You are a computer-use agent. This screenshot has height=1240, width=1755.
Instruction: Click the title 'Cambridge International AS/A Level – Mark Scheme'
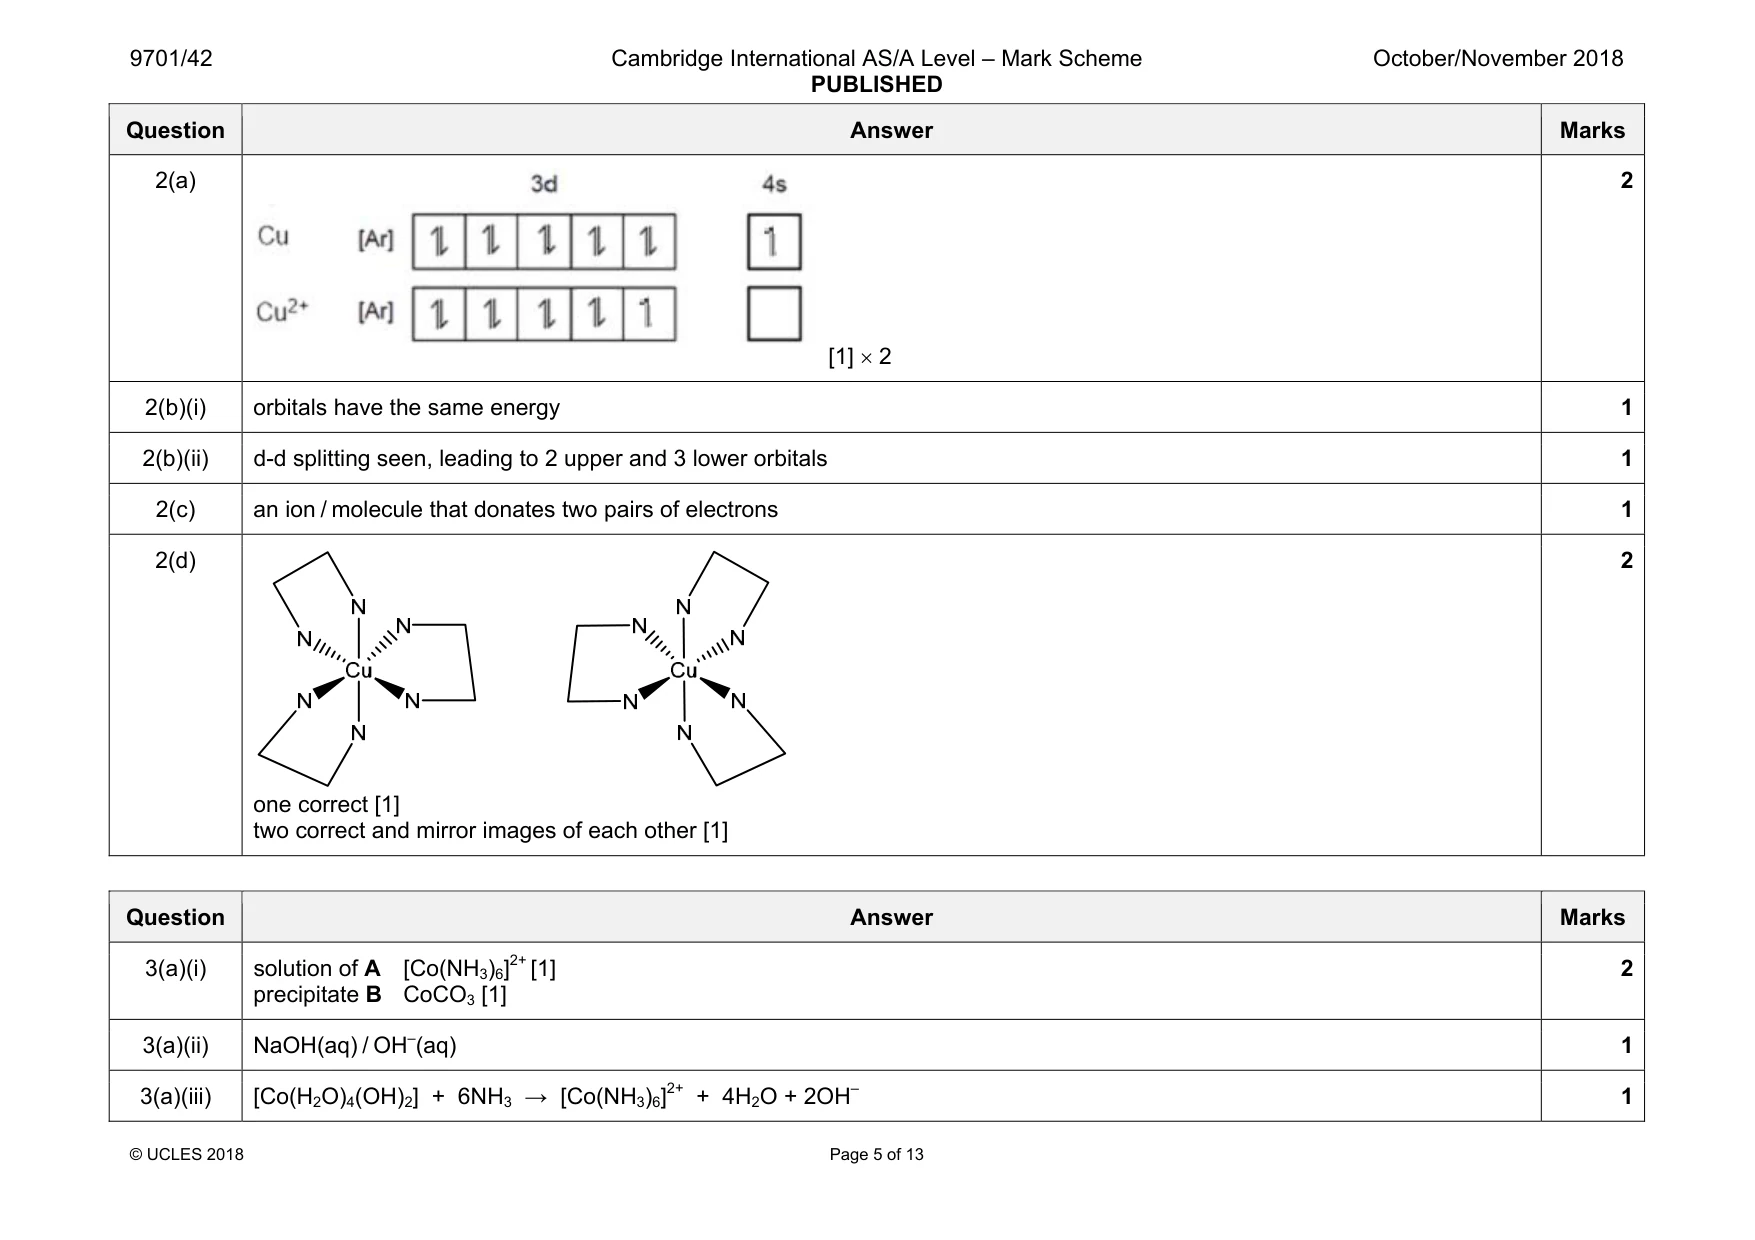tap(876, 59)
